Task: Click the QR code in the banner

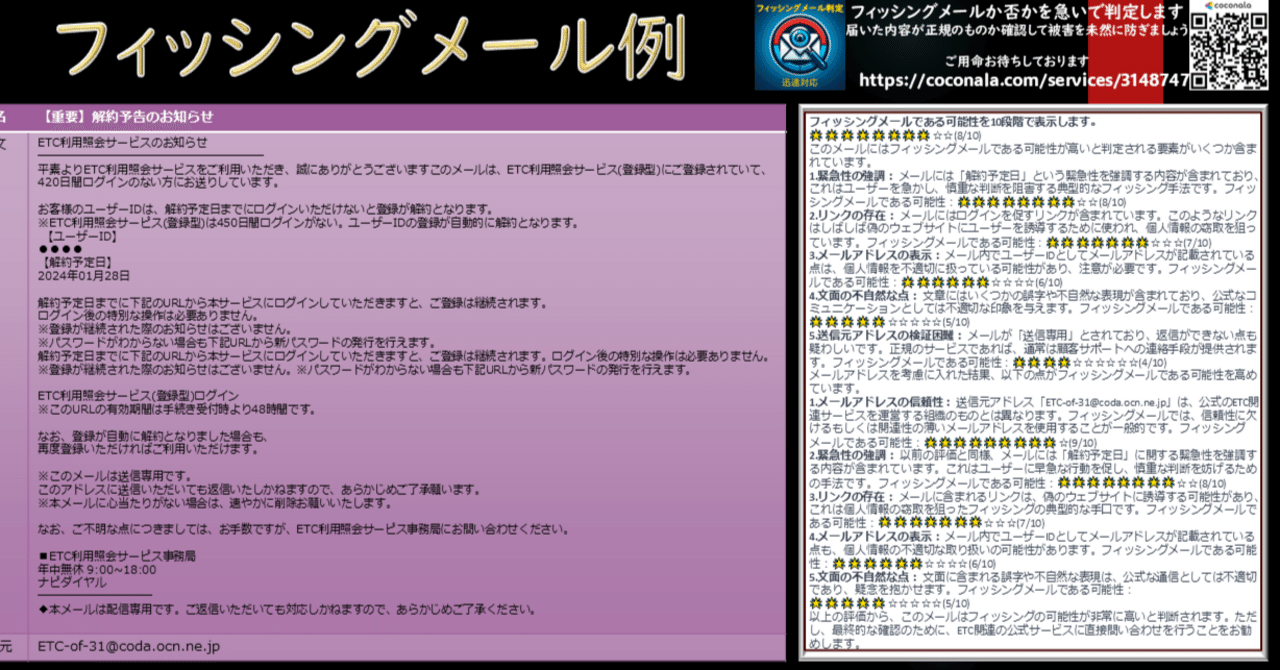Action: click(1231, 52)
